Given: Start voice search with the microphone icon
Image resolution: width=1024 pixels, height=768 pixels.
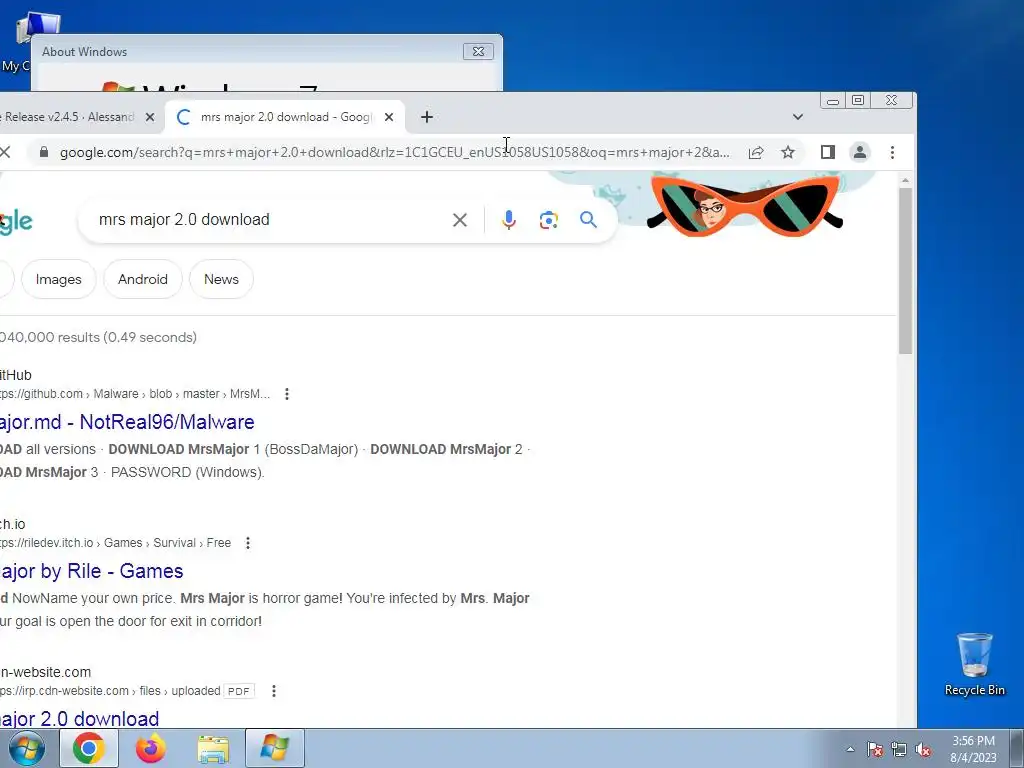Looking at the screenshot, I should [x=509, y=220].
